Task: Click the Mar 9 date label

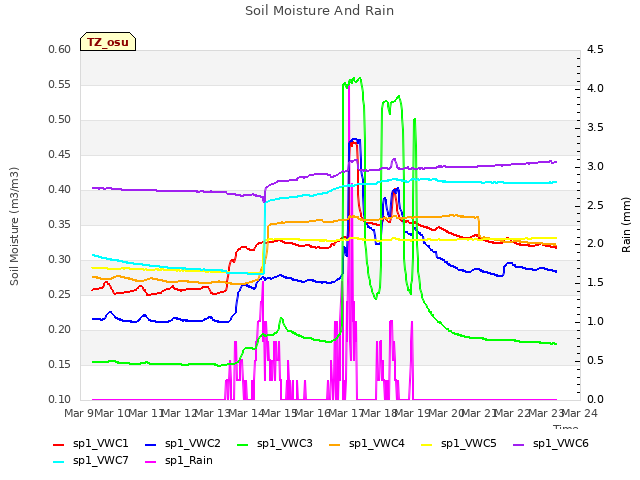Action: click(x=79, y=414)
